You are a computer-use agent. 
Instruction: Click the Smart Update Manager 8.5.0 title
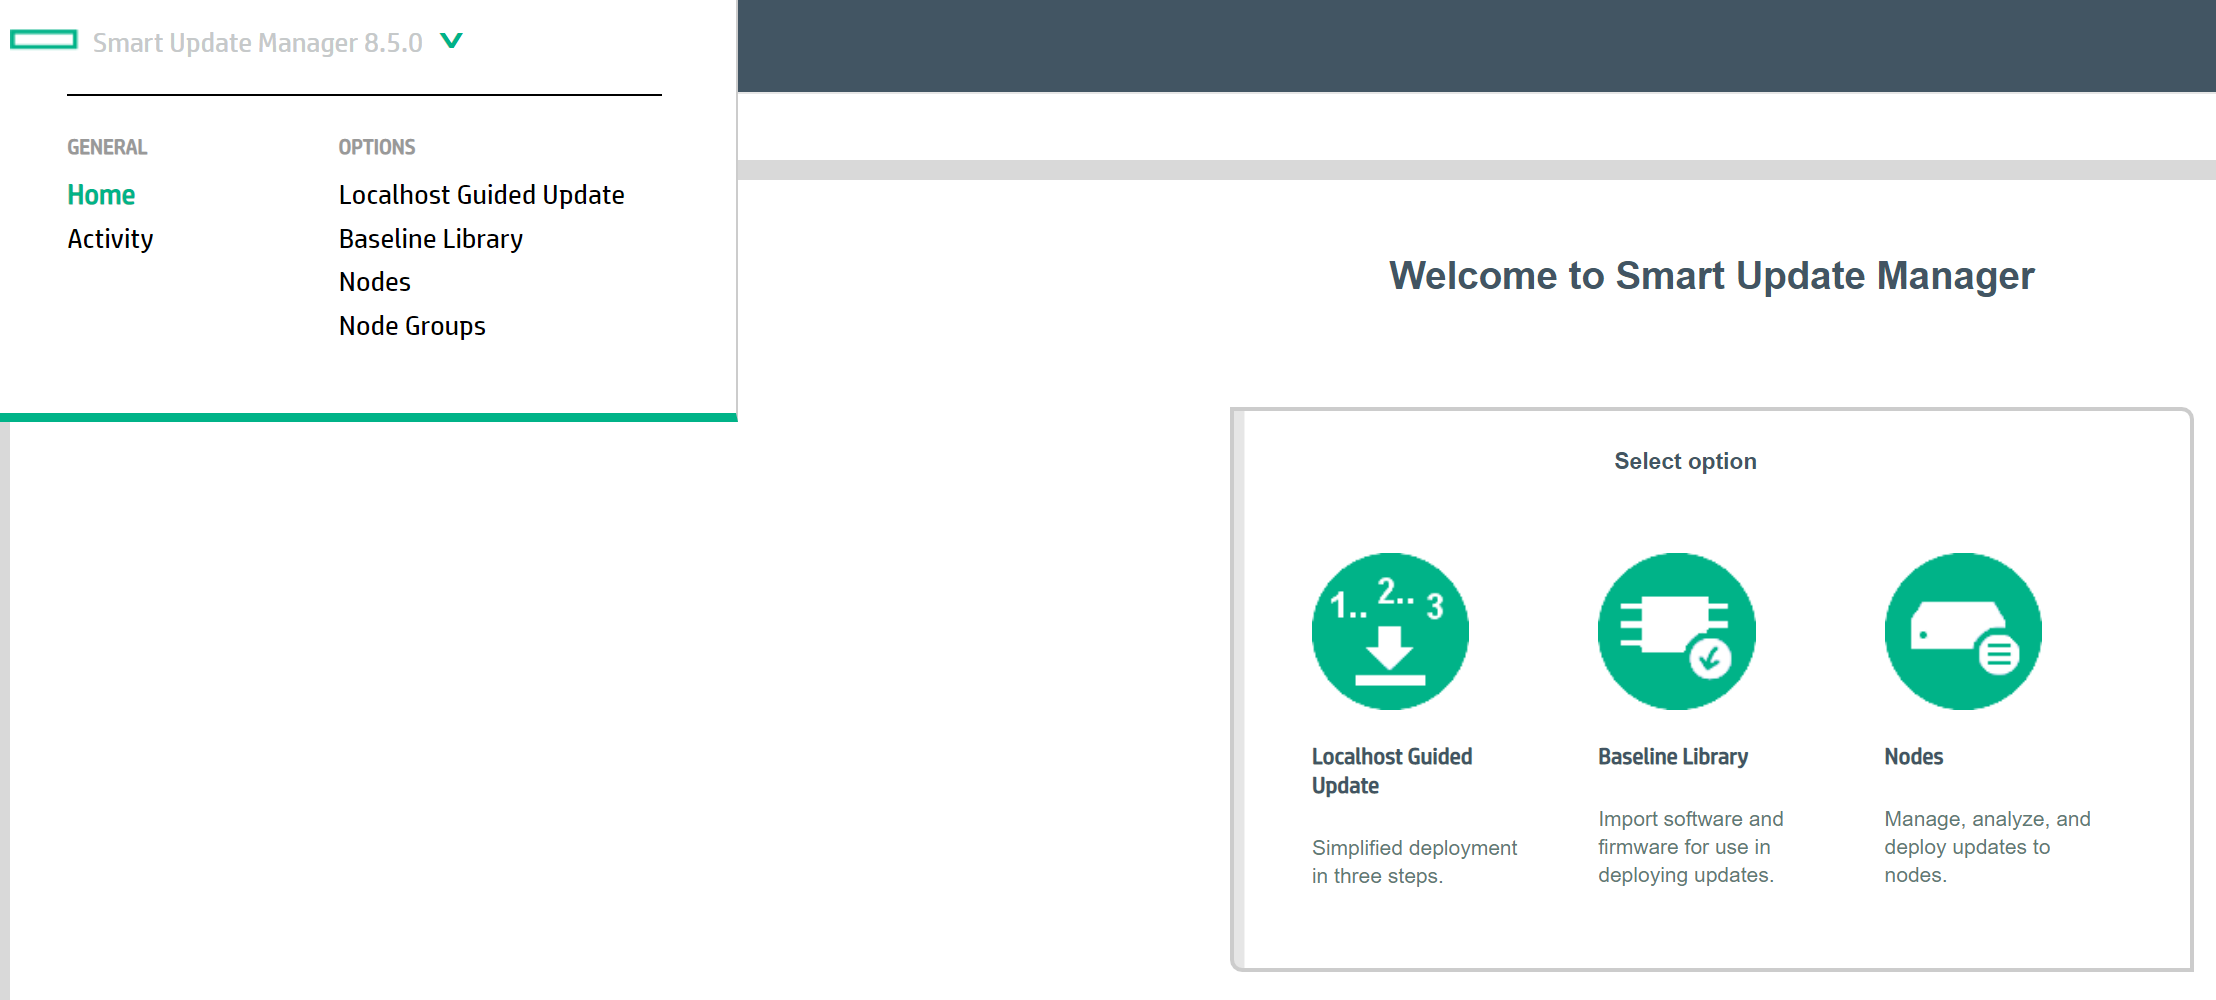pos(257,43)
